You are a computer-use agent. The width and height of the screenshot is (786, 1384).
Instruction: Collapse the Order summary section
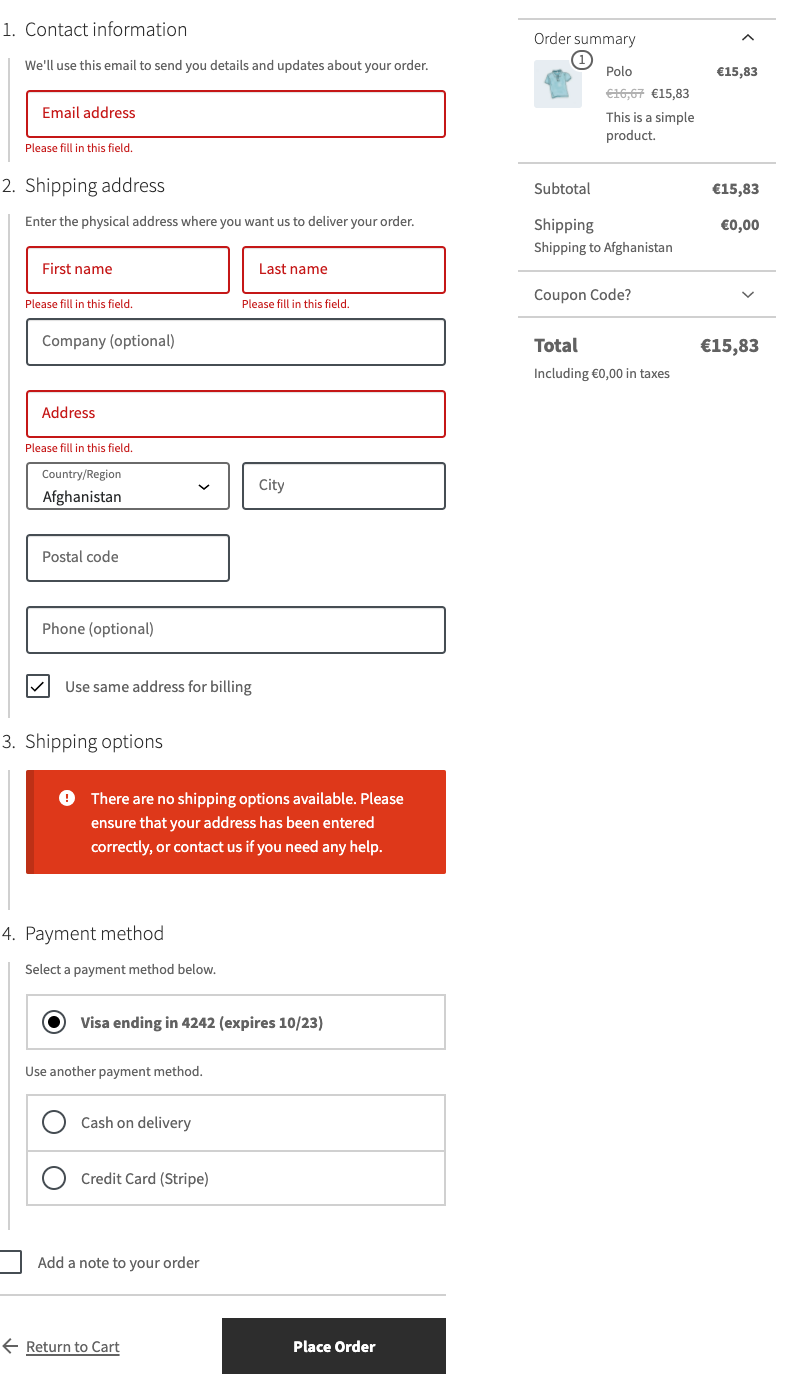tap(748, 37)
